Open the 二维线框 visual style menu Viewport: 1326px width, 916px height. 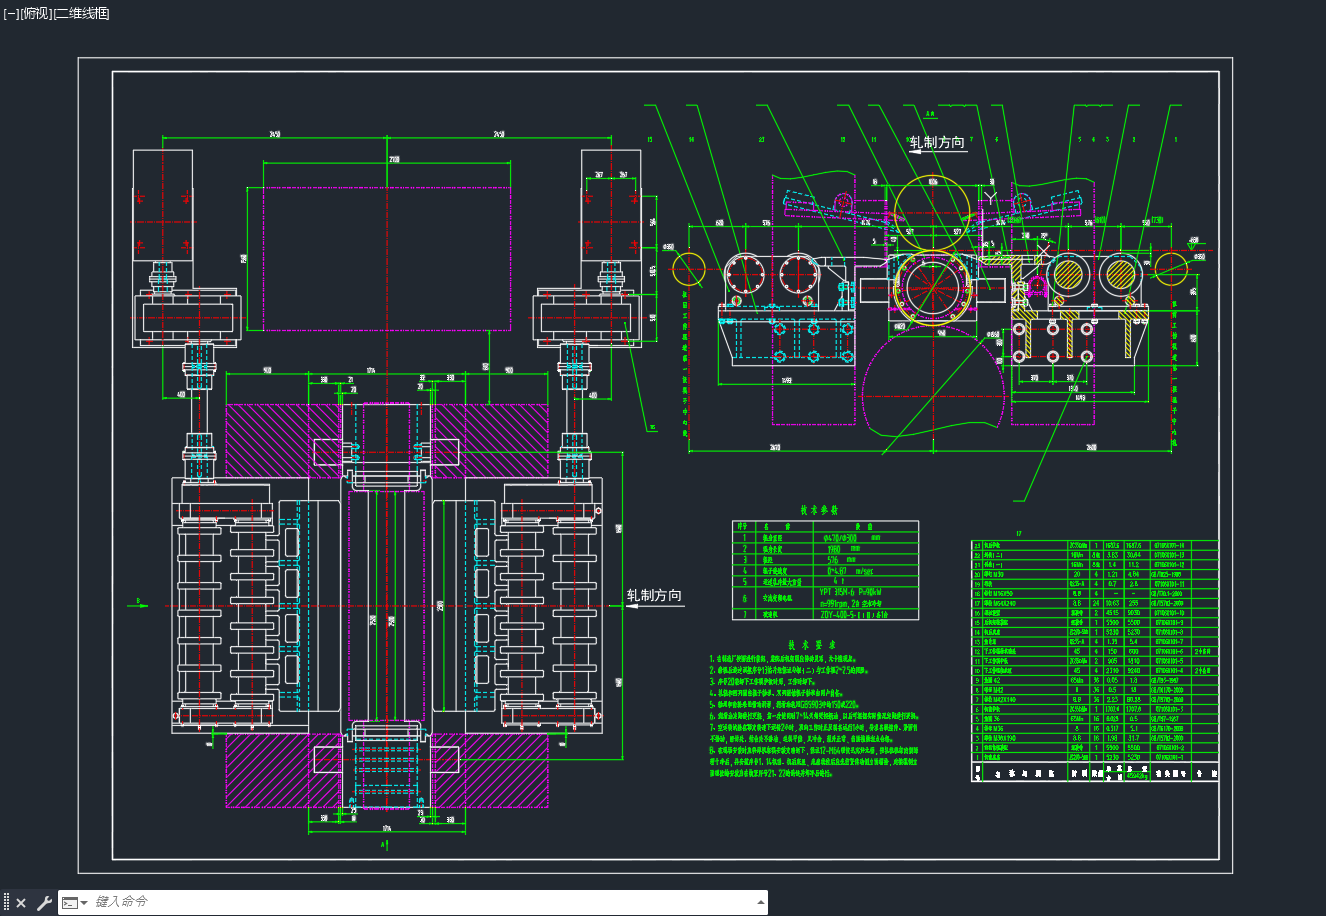(80, 13)
